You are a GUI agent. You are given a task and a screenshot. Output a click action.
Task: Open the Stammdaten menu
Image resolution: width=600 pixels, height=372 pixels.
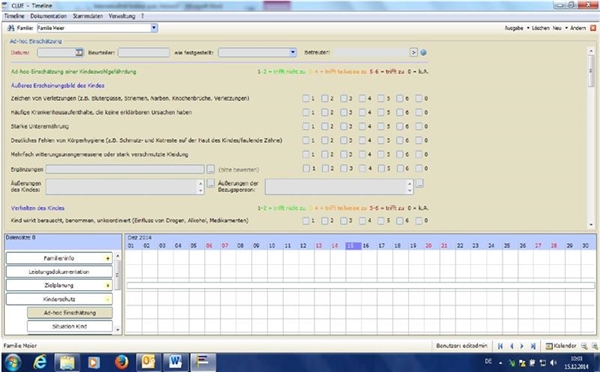pyautogui.click(x=88, y=16)
